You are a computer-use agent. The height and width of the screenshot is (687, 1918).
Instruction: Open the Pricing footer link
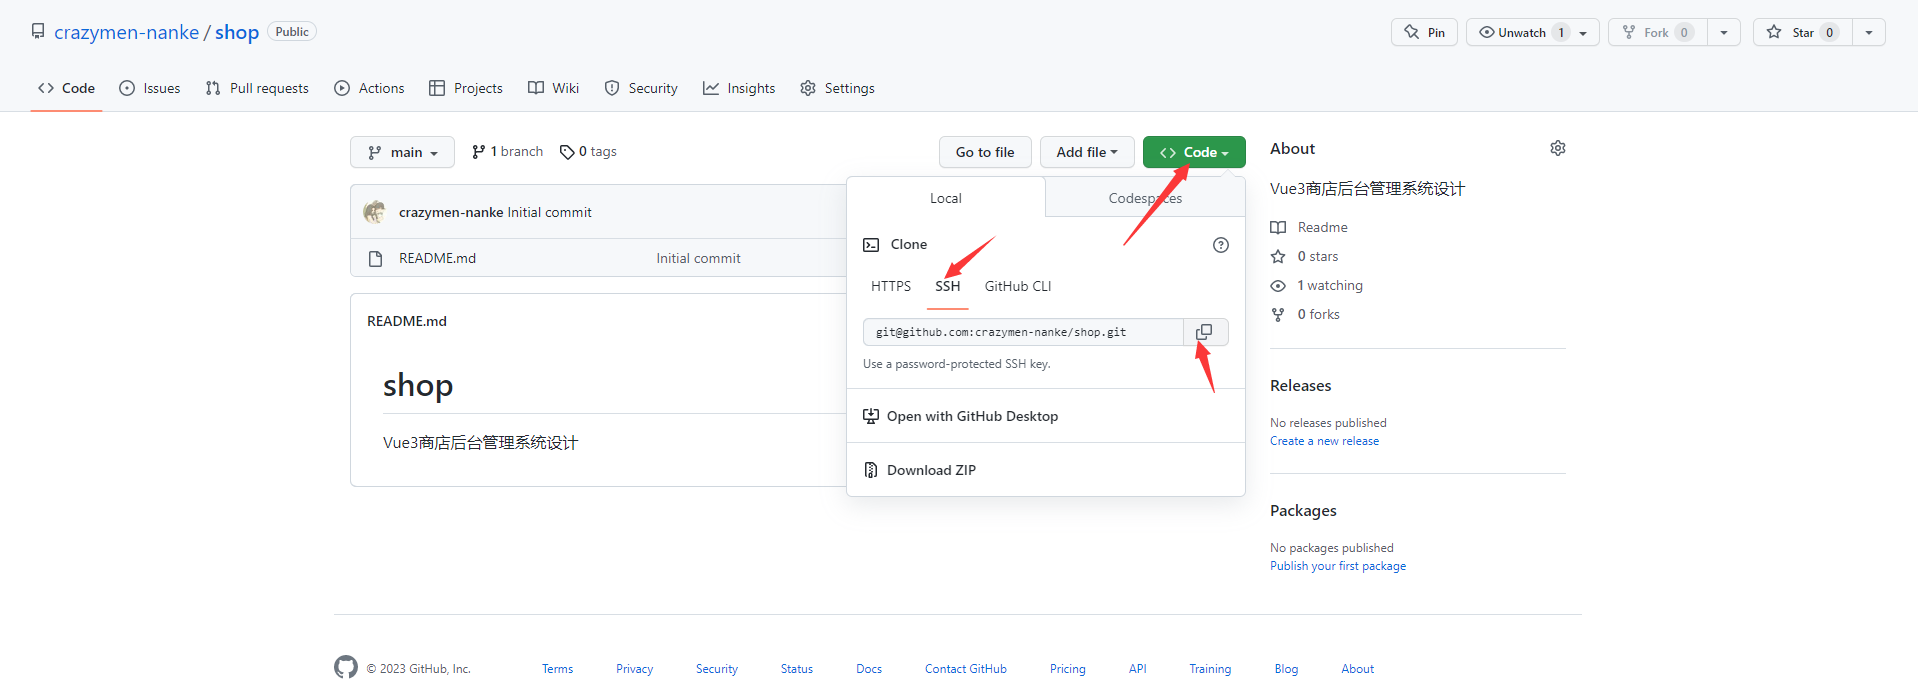click(1068, 669)
